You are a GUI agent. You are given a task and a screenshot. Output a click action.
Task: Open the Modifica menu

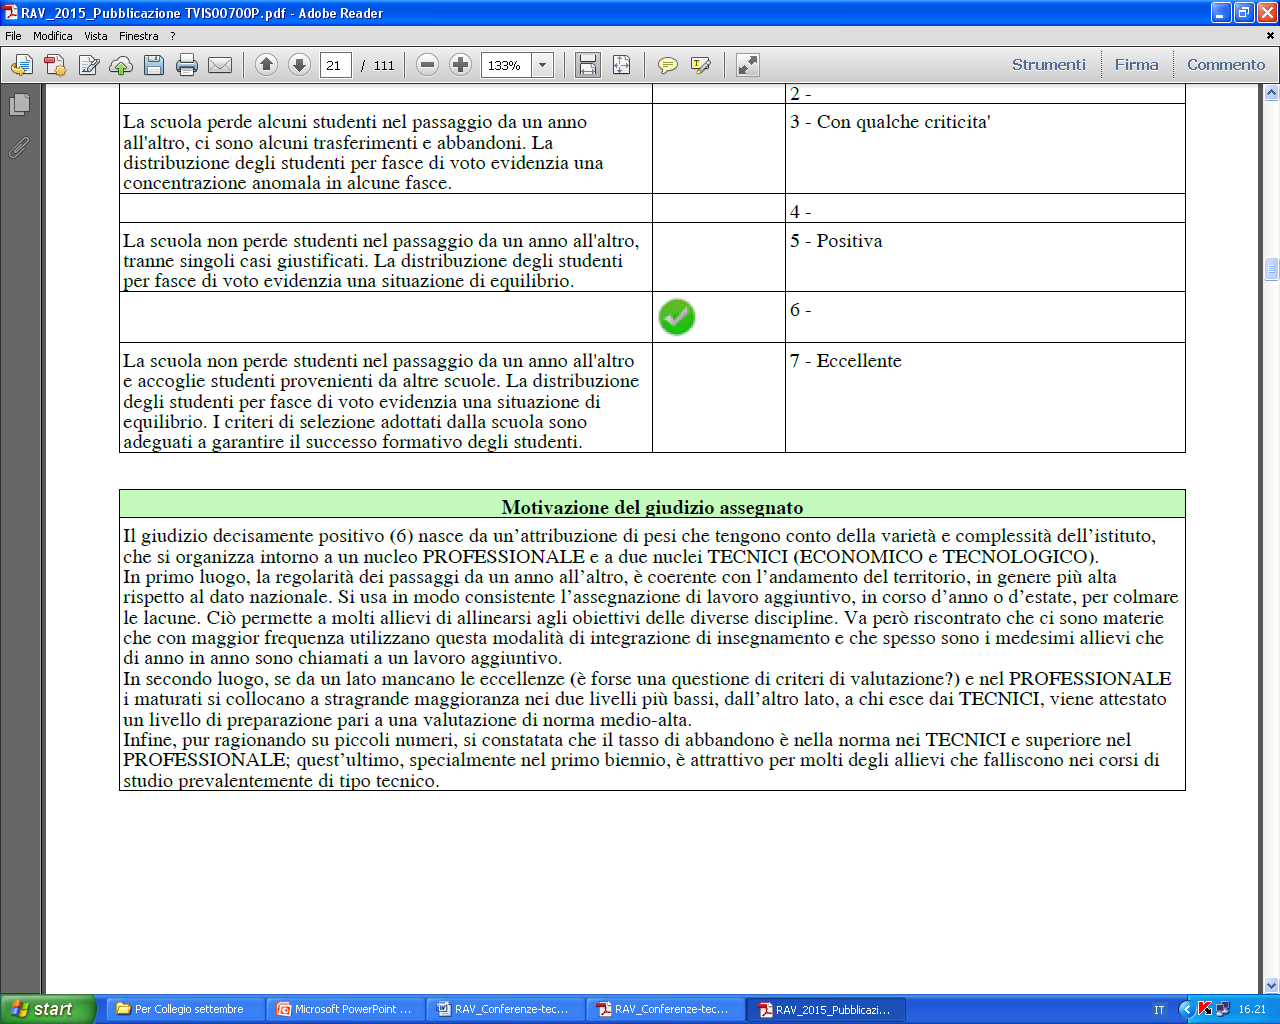(52, 35)
